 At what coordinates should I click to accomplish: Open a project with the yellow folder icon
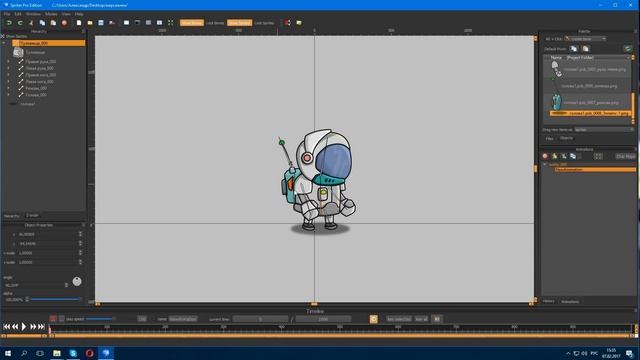tap(90, 23)
